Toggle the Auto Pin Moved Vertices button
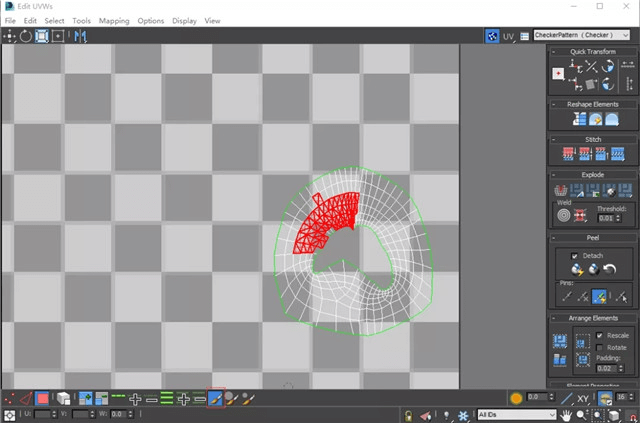The height and width of the screenshot is (423, 640). click(599, 297)
